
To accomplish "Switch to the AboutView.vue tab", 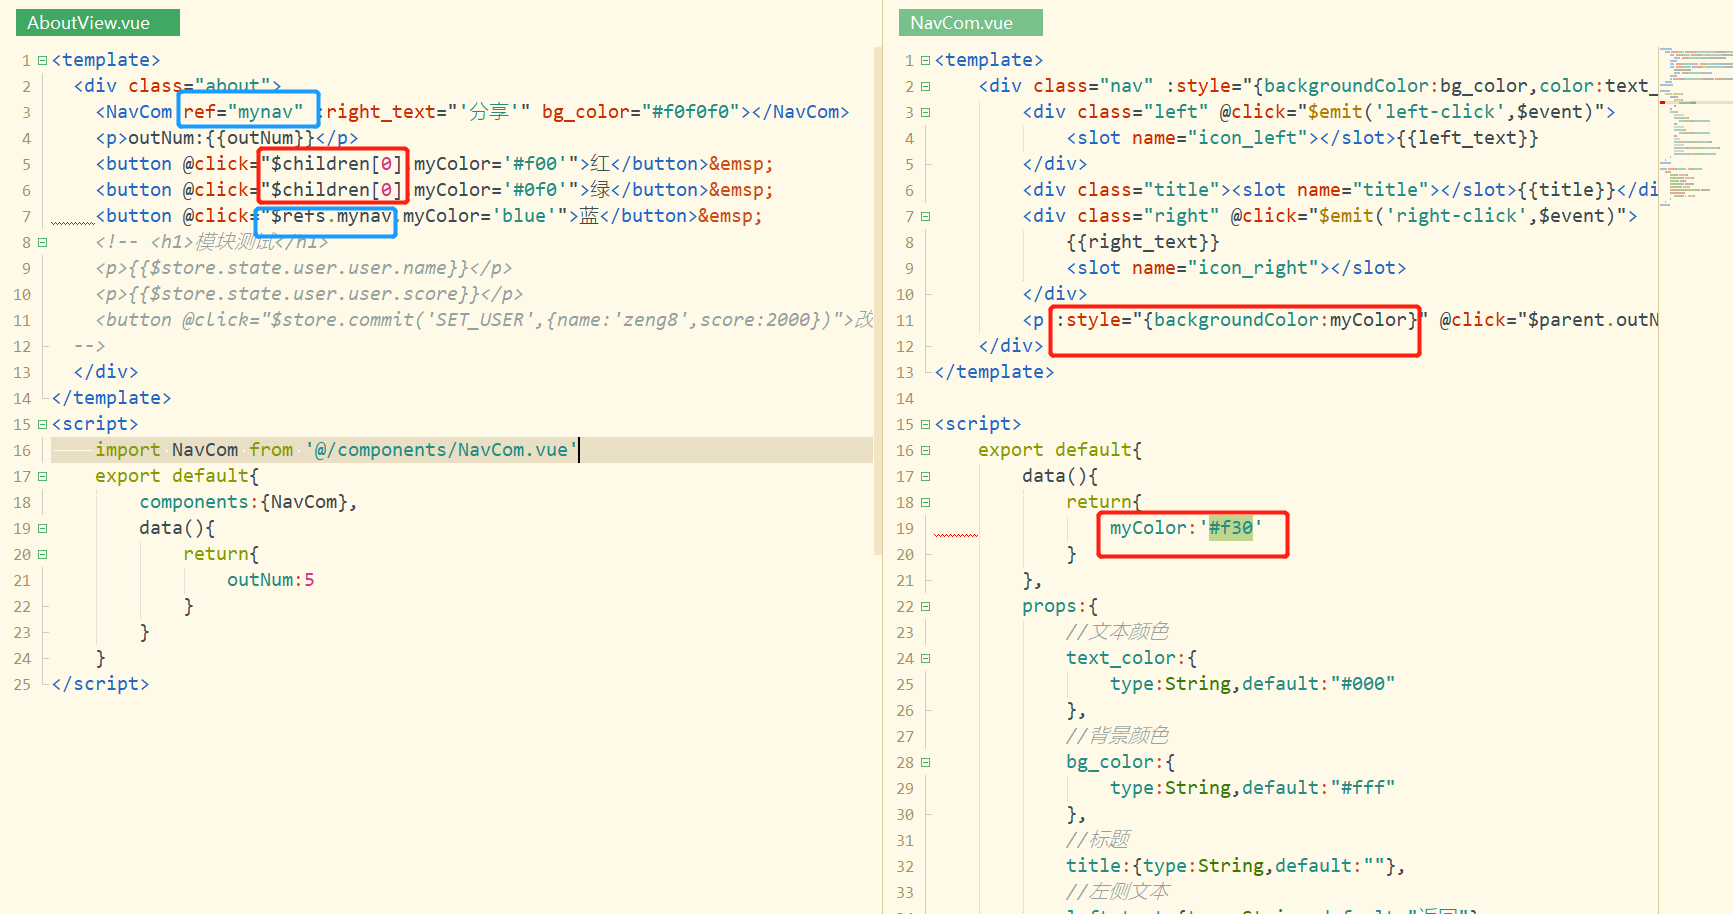I will pos(97,22).
